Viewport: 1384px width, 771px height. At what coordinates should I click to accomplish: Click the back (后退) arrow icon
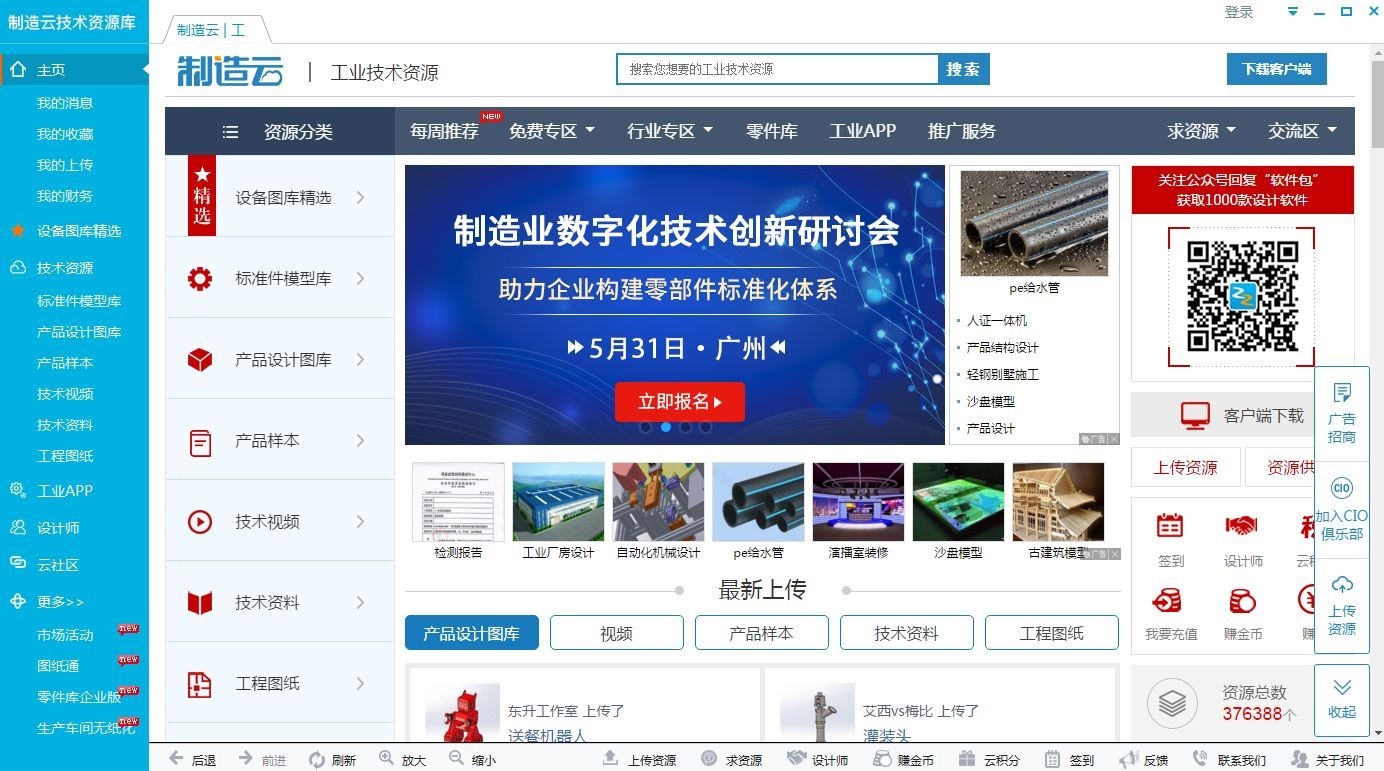(x=176, y=759)
